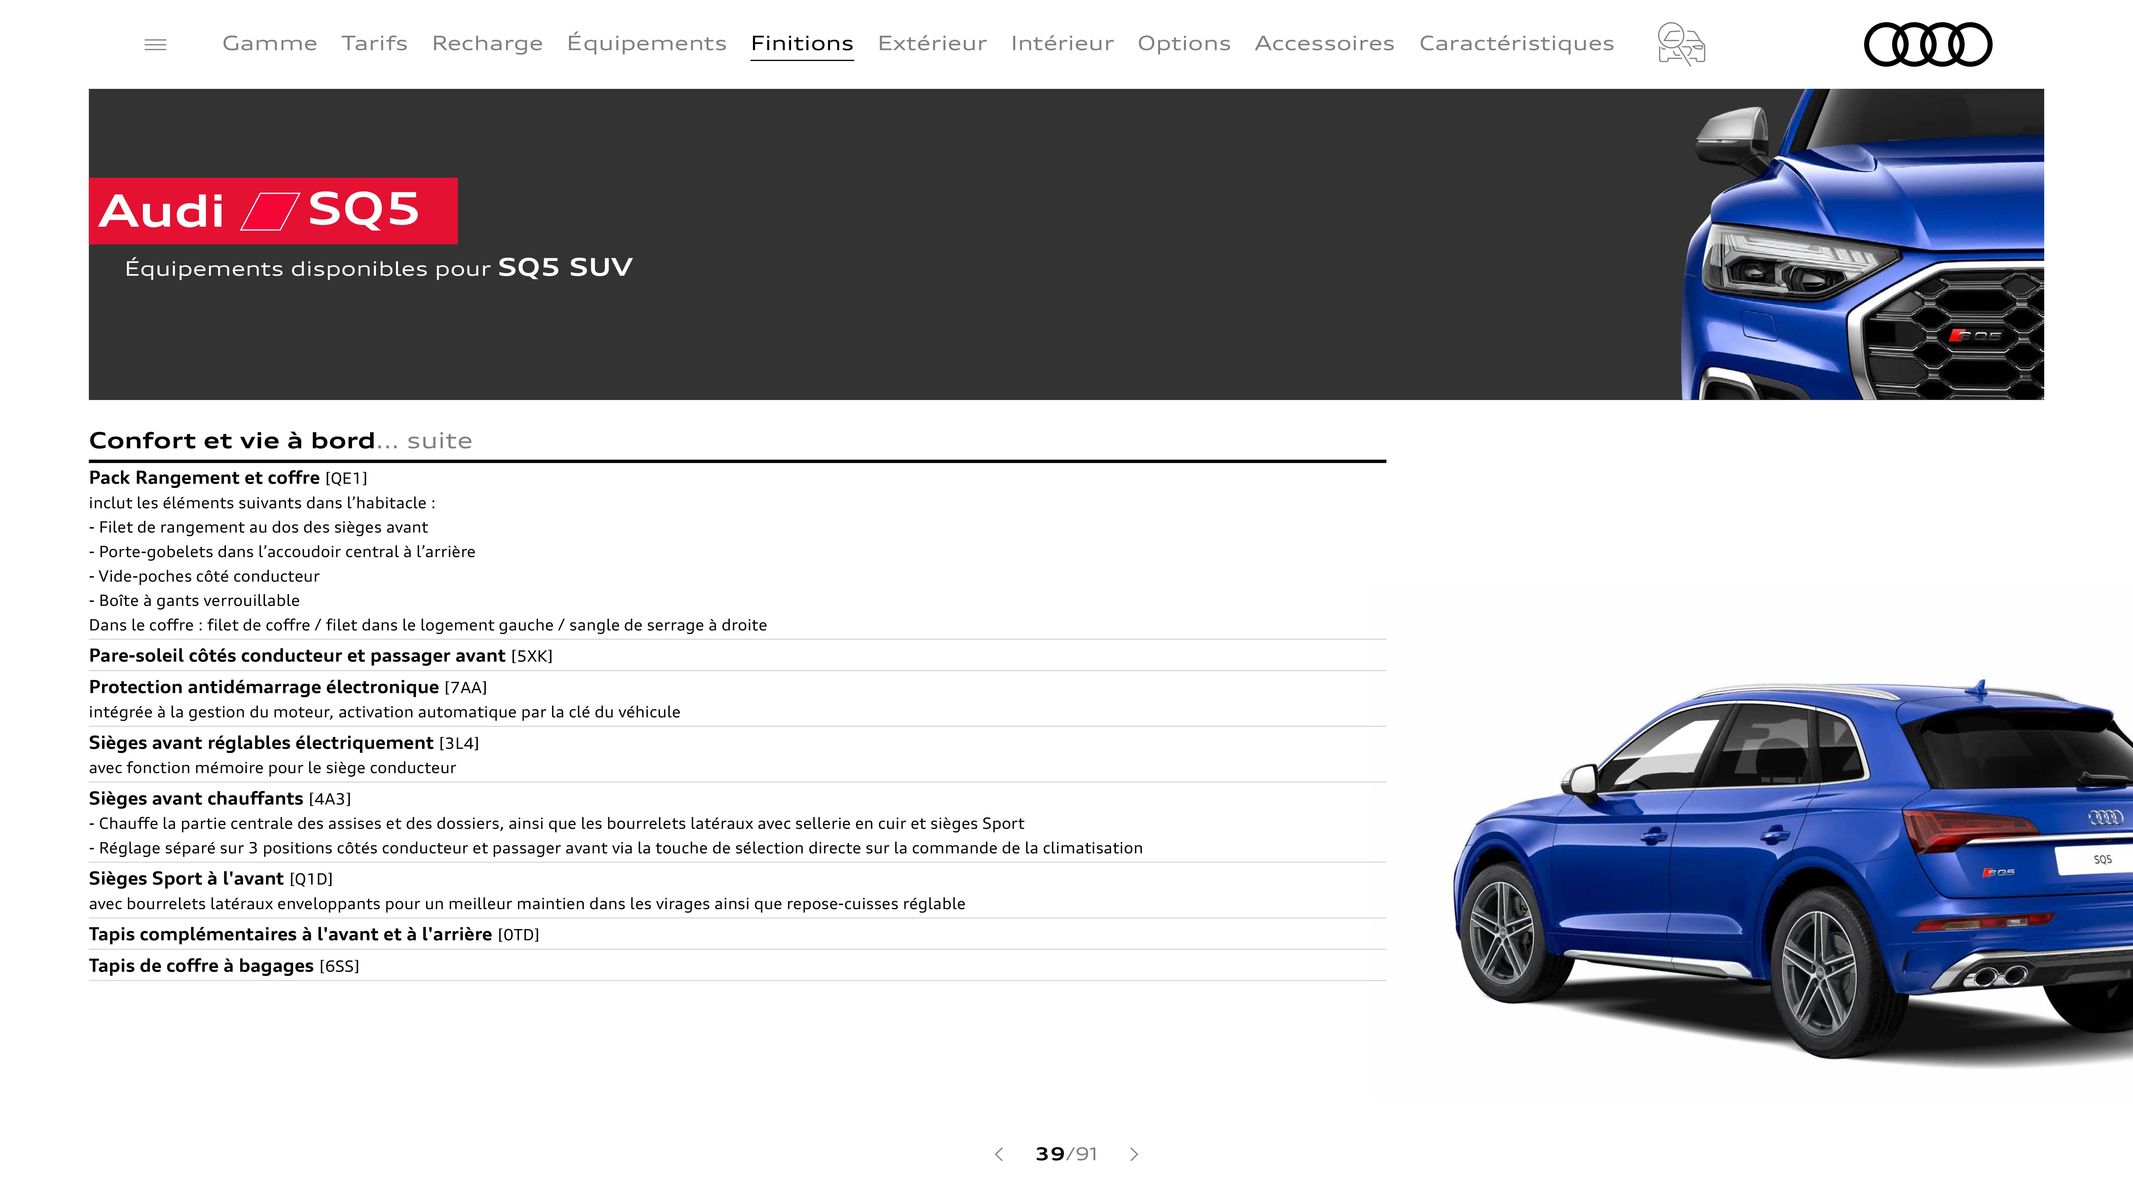Image resolution: width=2133 pixels, height=1200 pixels.
Task: Select 'Équipements disponibles pour SQ5 SUV' subtitle
Action: [x=378, y=268]
